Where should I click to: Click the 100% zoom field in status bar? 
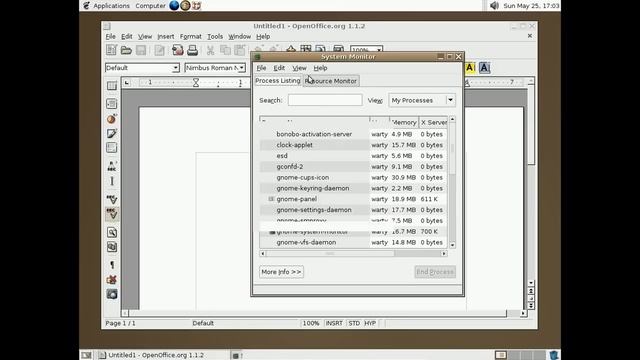(311, 323)
